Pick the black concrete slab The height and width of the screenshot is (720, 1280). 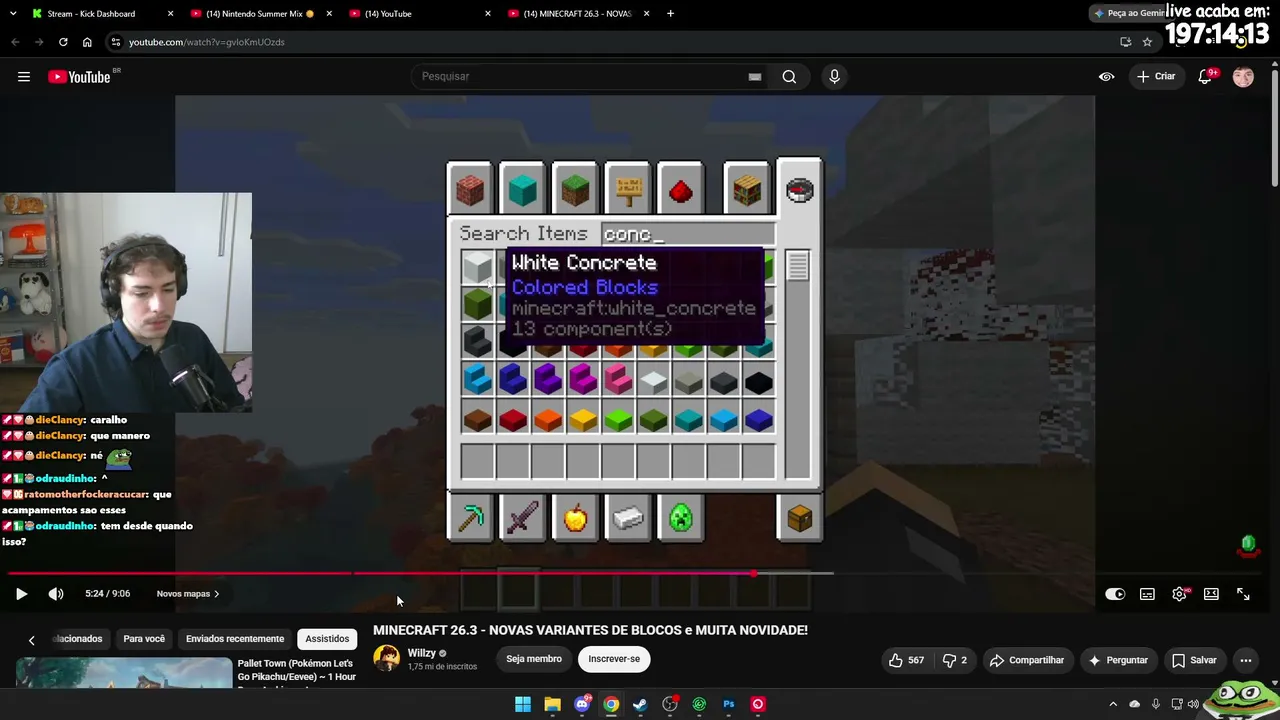(x=758, y=381)
